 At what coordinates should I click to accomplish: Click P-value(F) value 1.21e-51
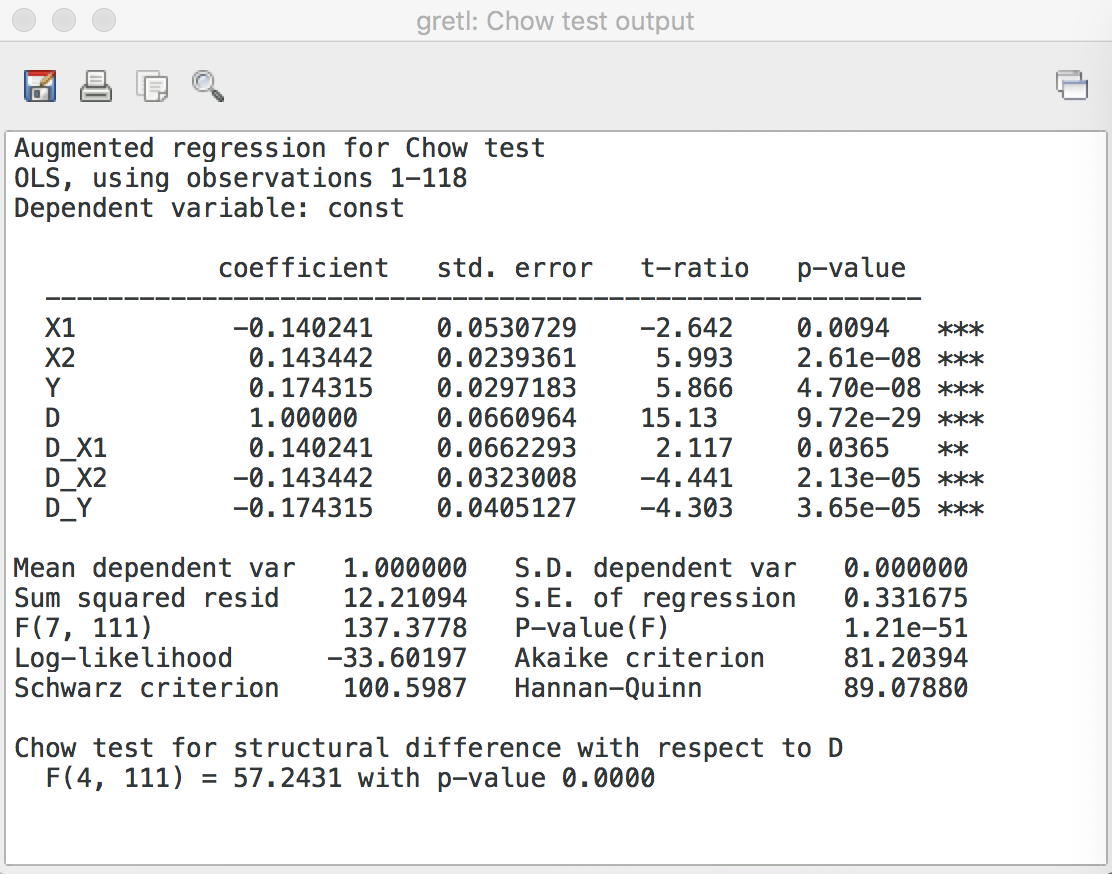906,628
